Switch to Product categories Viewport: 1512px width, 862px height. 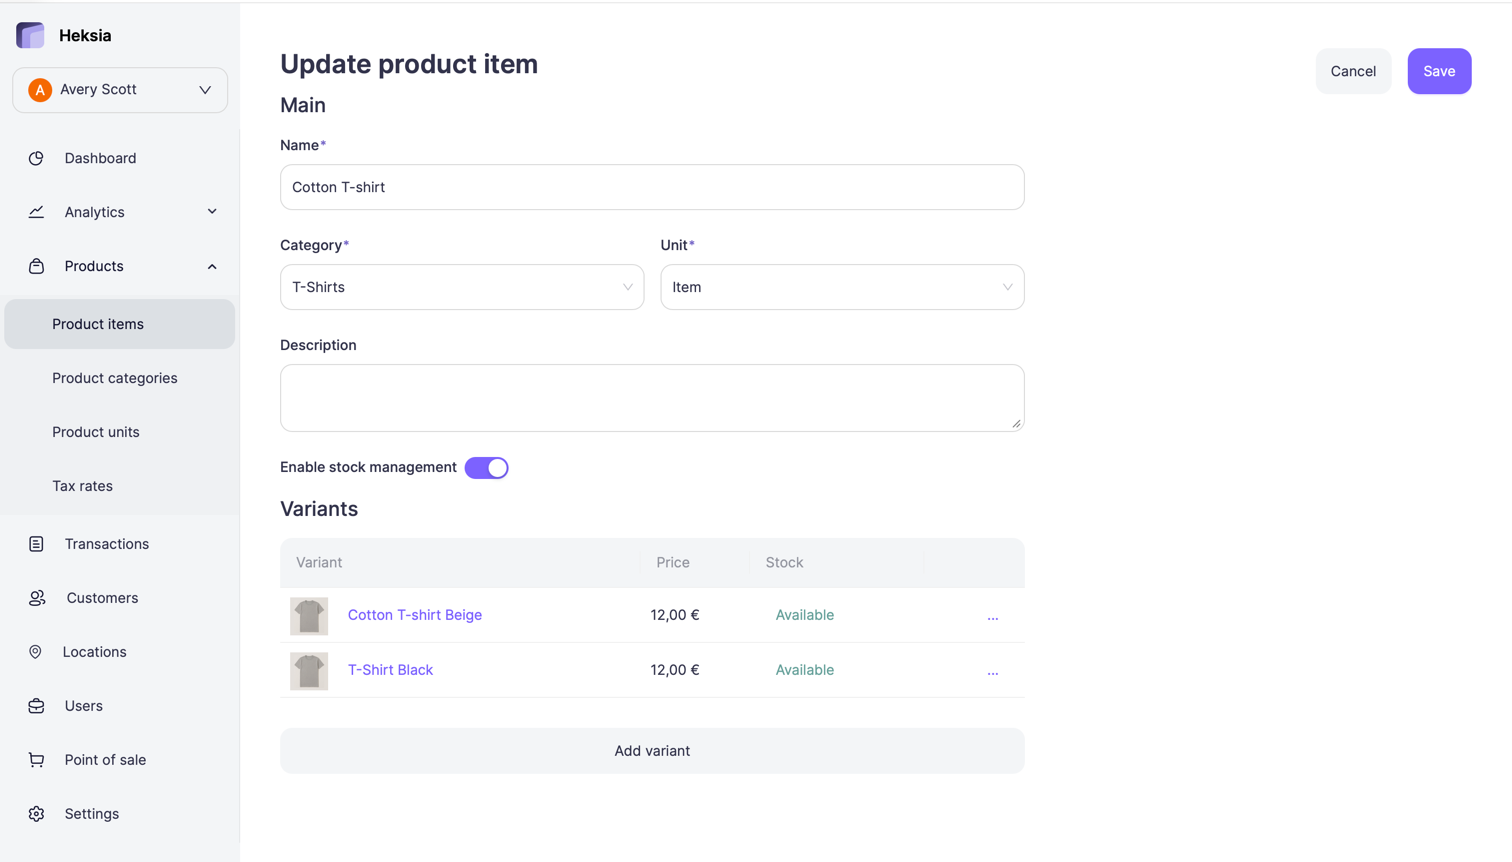point(115,378)
